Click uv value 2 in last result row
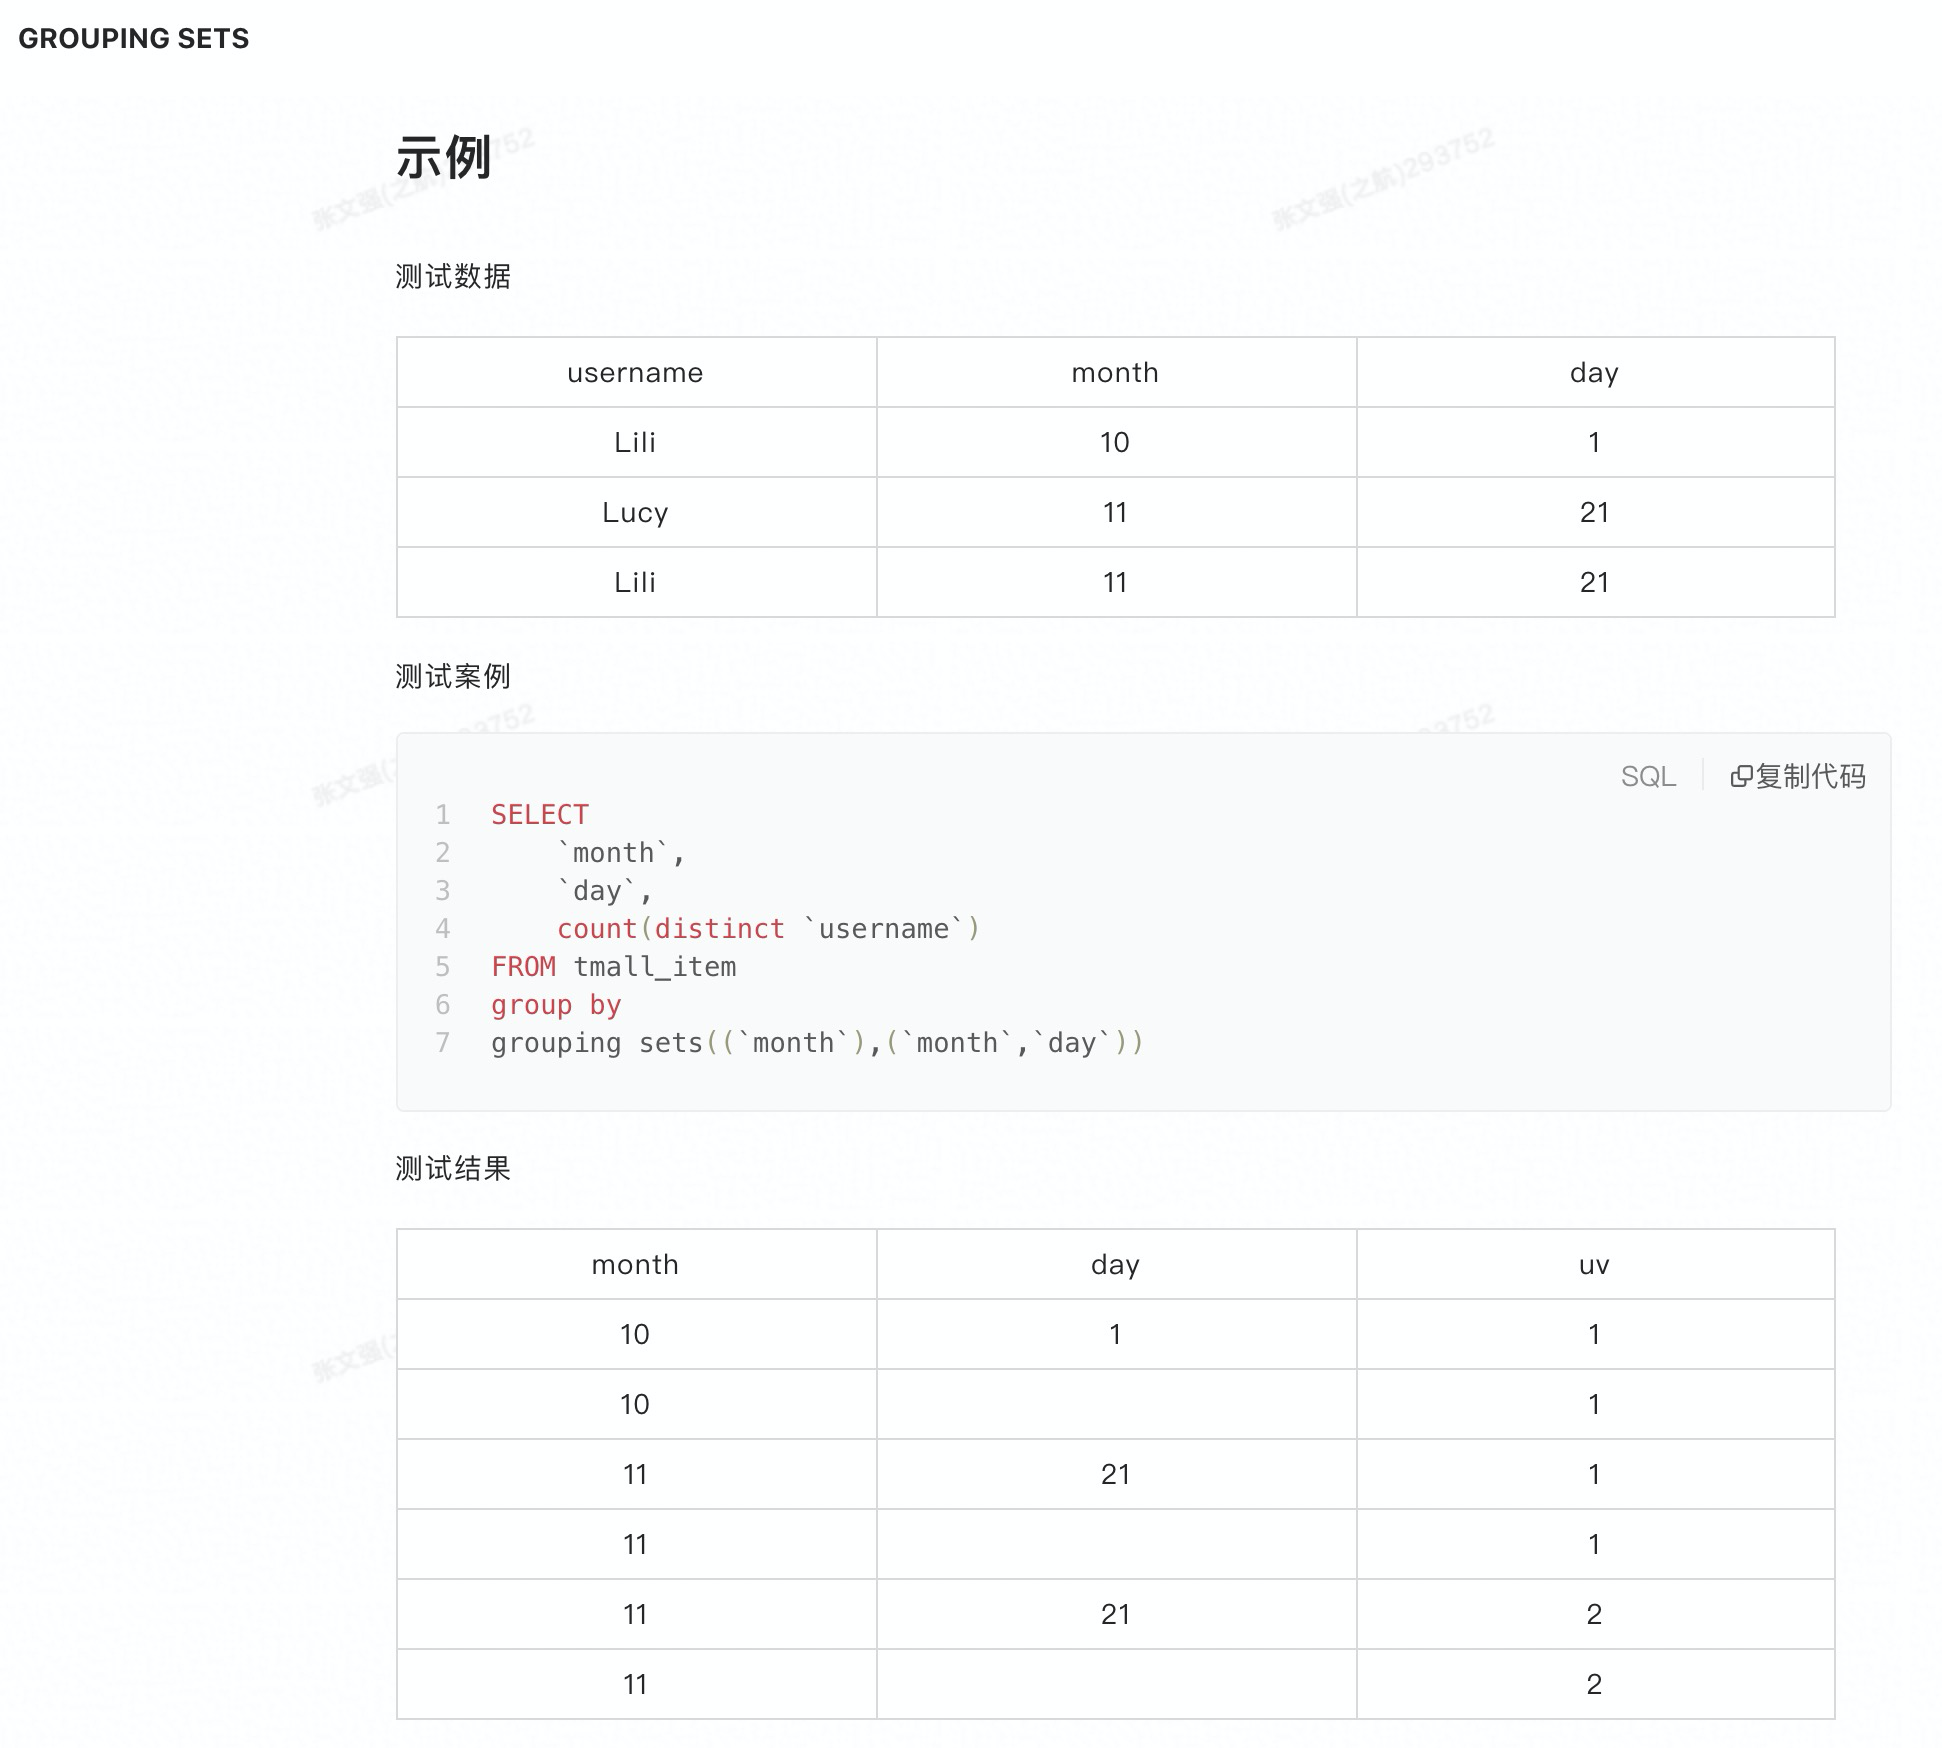 pos(1594,1685)
